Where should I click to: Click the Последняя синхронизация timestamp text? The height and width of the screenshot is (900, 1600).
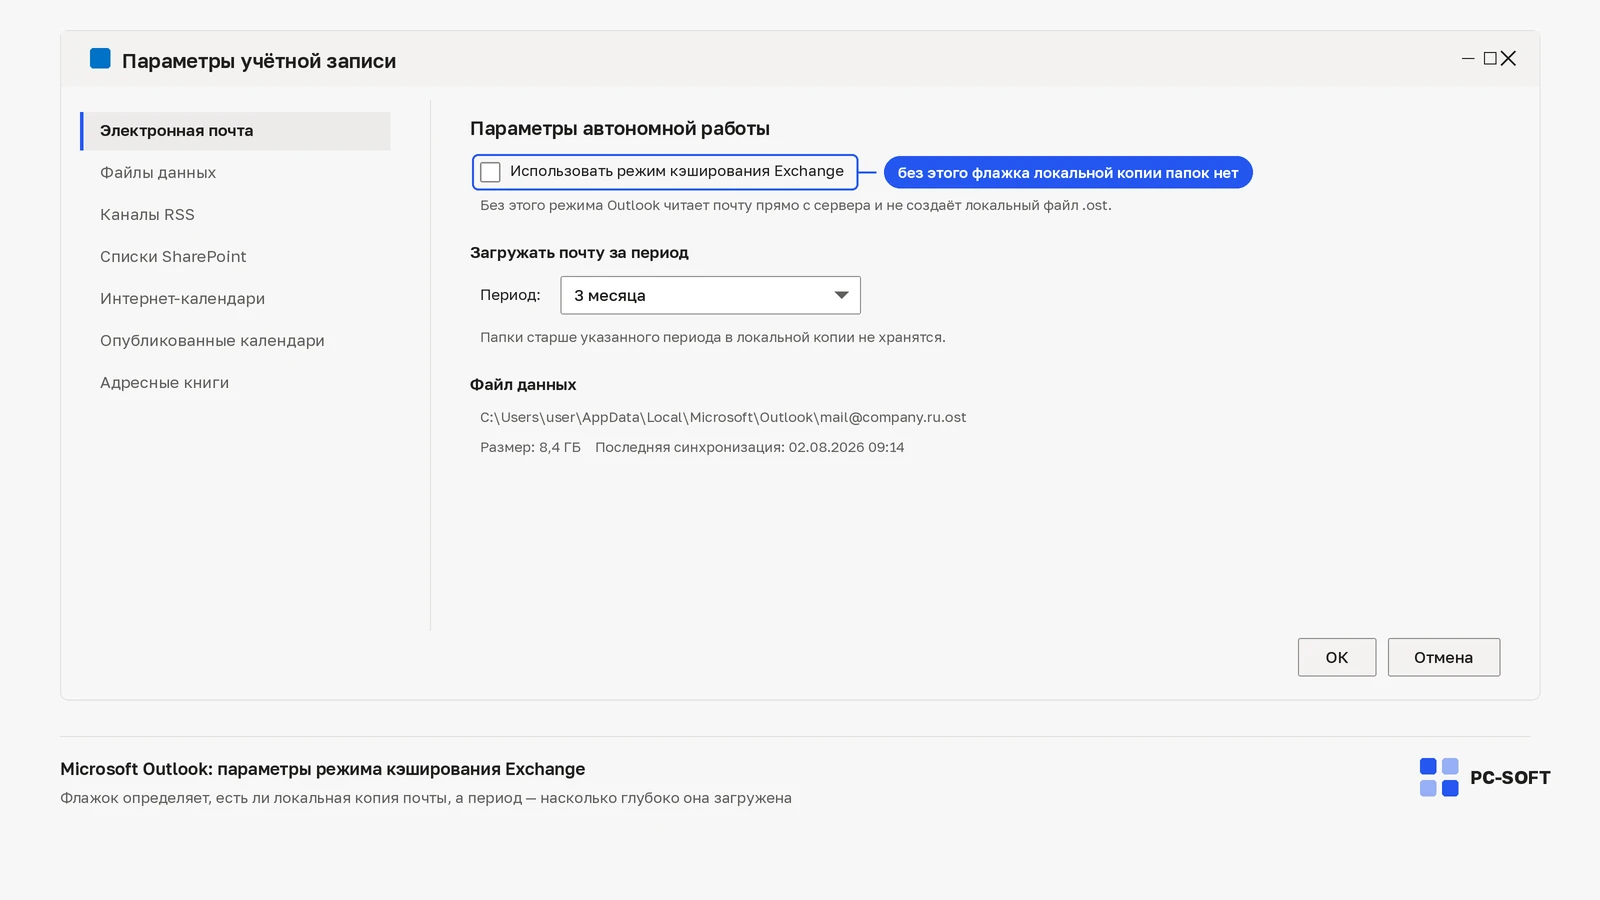coord(750,447)
